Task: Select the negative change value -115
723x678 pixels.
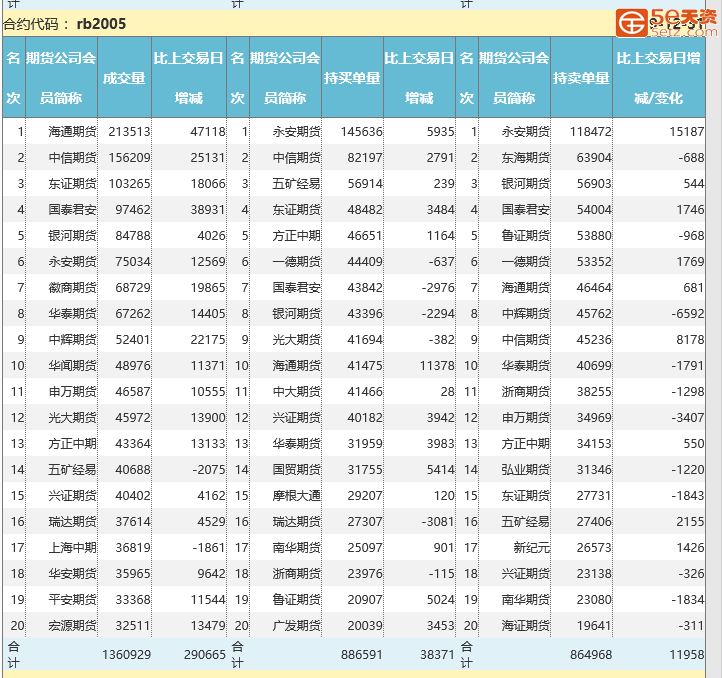Action: click(442, 573)
